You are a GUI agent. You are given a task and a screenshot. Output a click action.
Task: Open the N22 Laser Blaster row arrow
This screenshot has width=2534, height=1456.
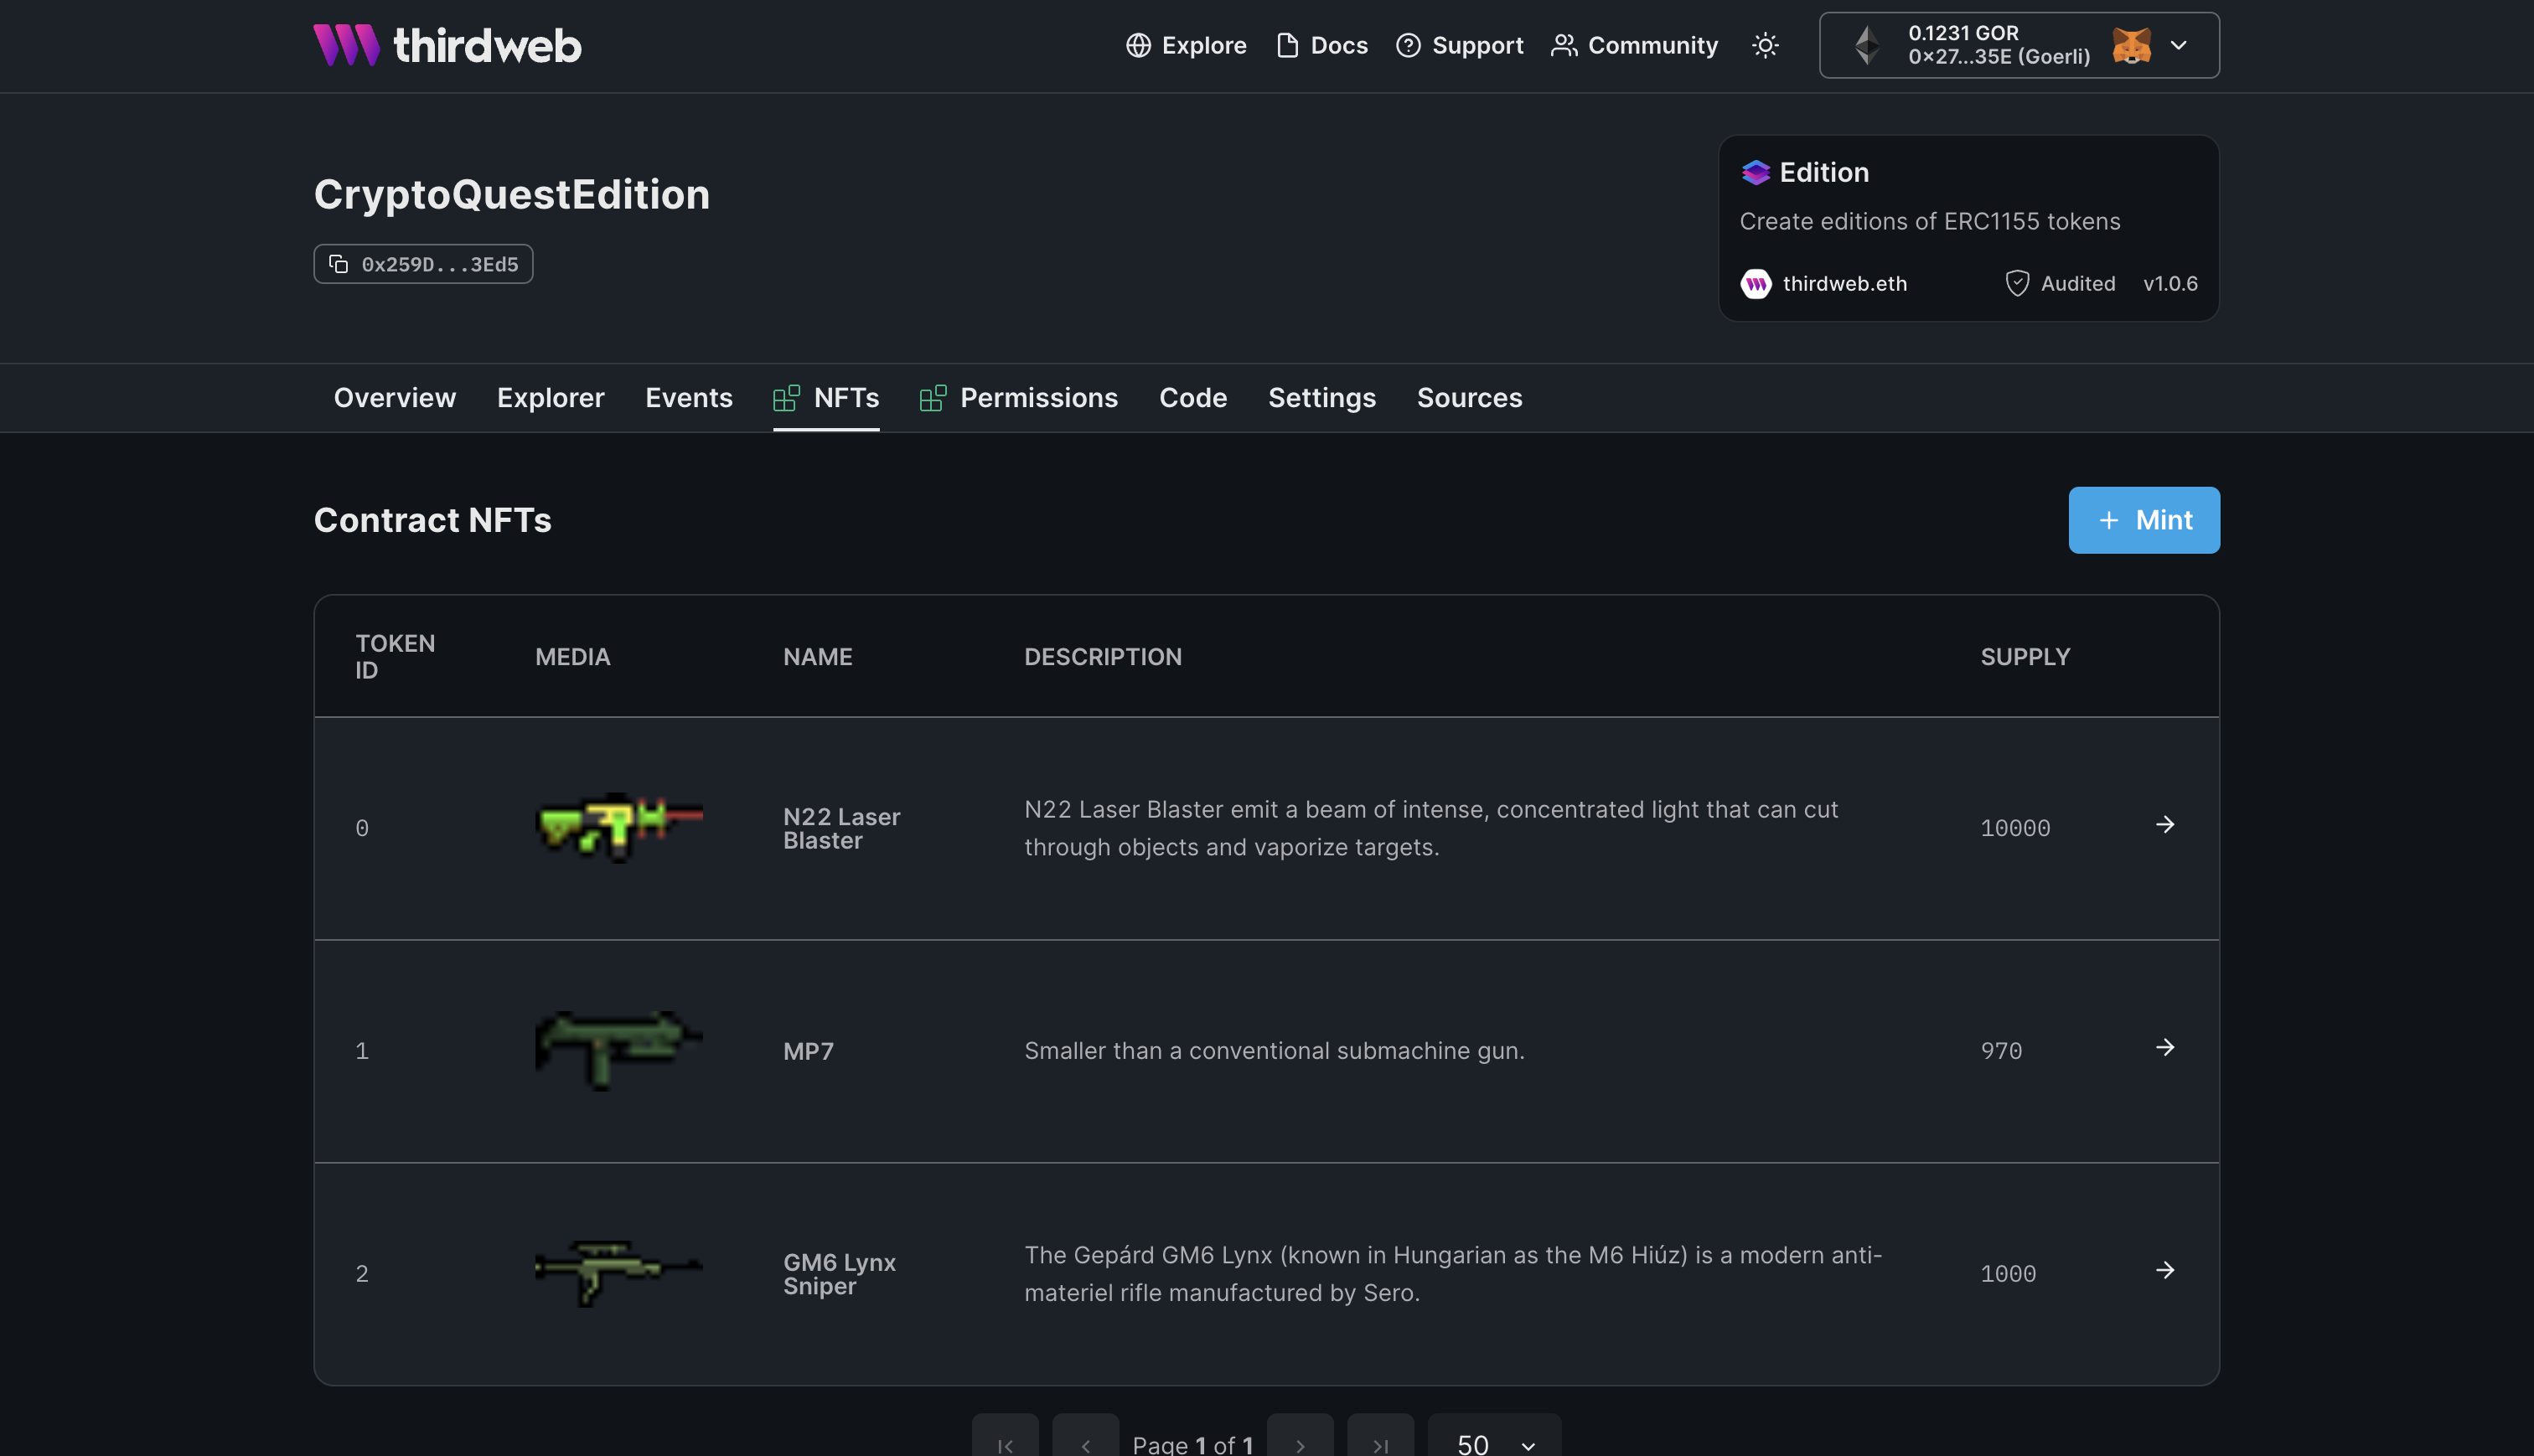click(x=2165, y=825)
